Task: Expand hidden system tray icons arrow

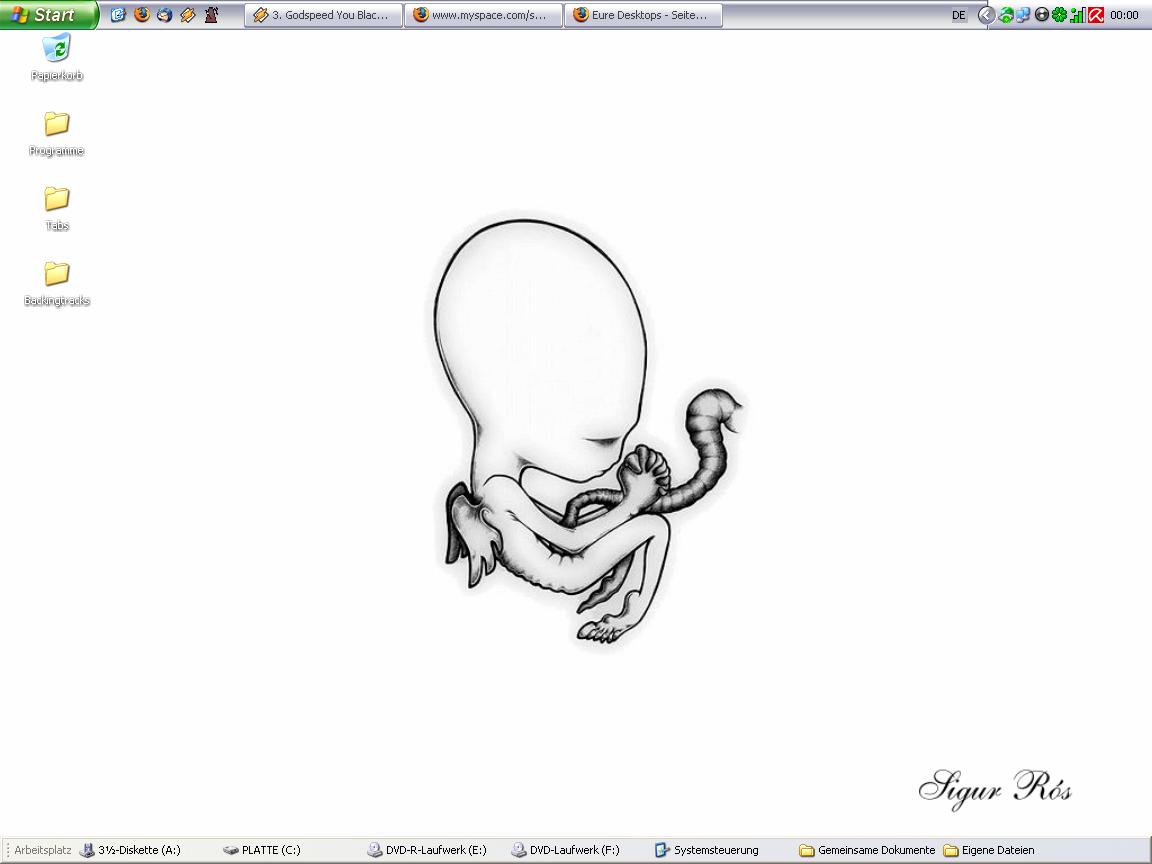Action: tap(987, 15)
